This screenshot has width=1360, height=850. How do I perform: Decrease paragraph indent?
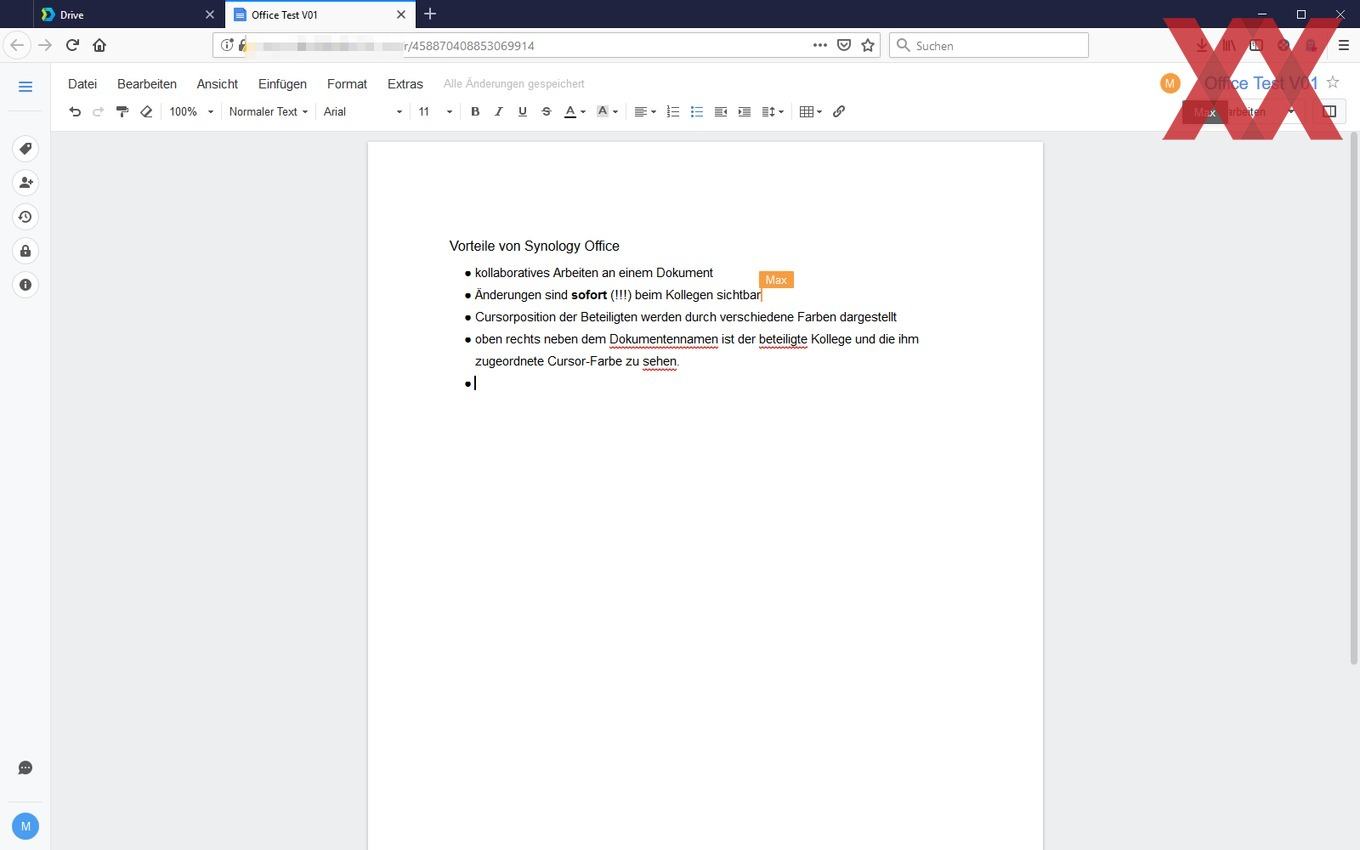720,112
